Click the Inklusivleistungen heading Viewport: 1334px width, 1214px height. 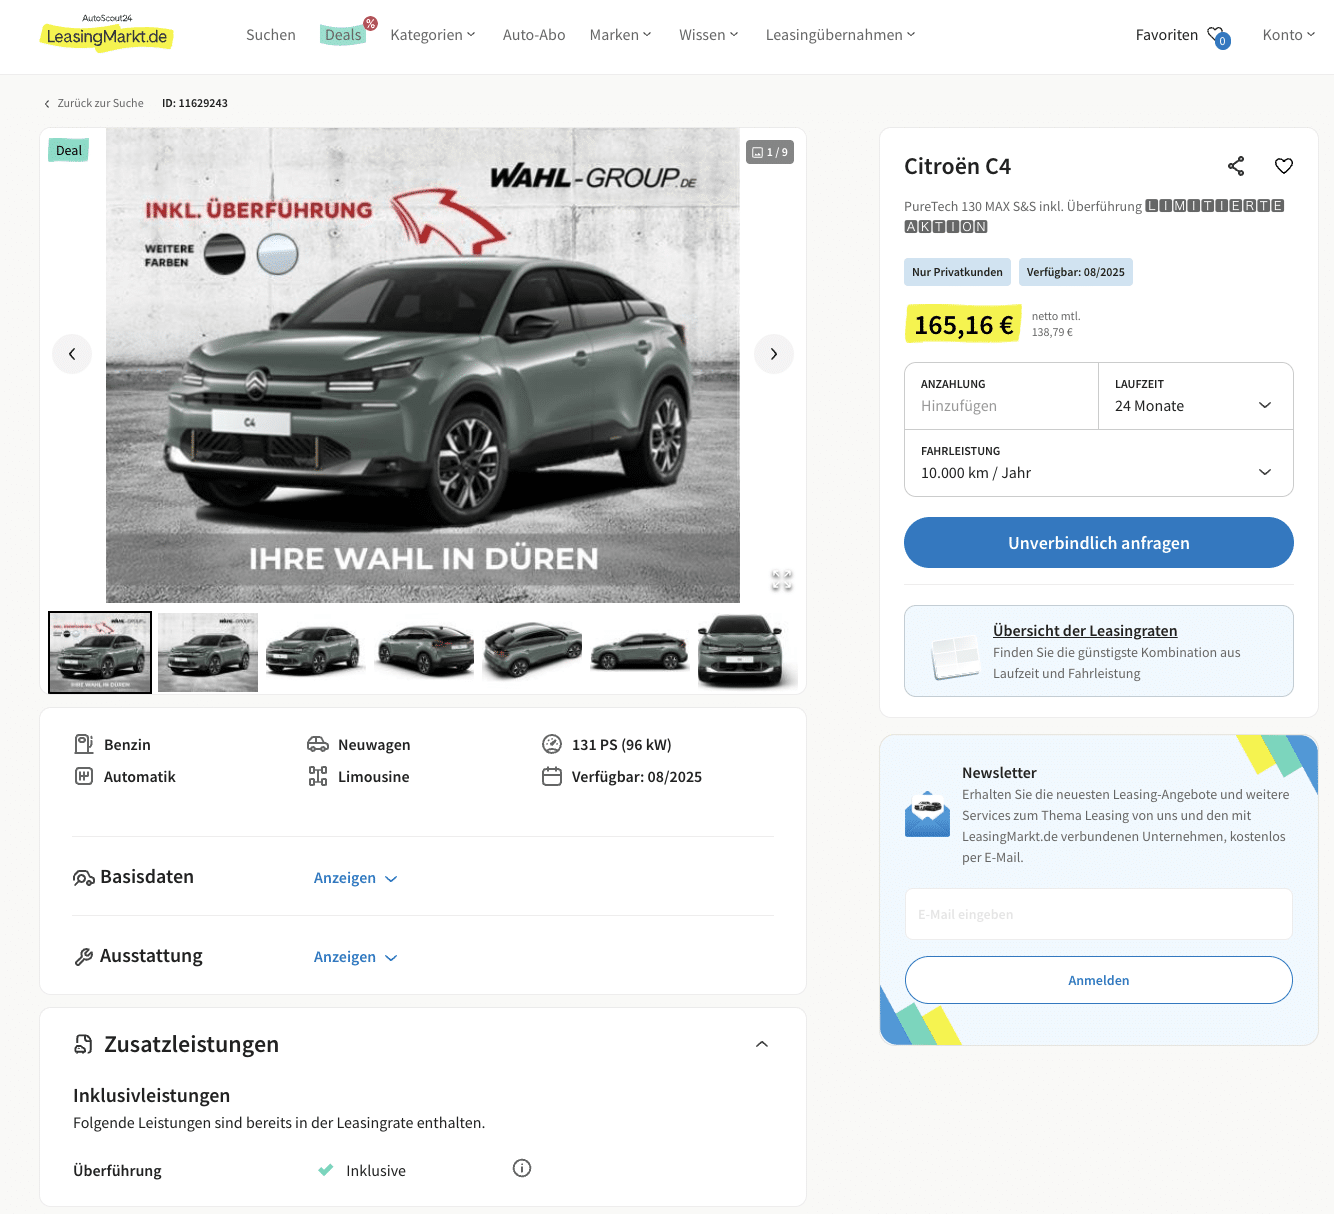coord(151,1095)
